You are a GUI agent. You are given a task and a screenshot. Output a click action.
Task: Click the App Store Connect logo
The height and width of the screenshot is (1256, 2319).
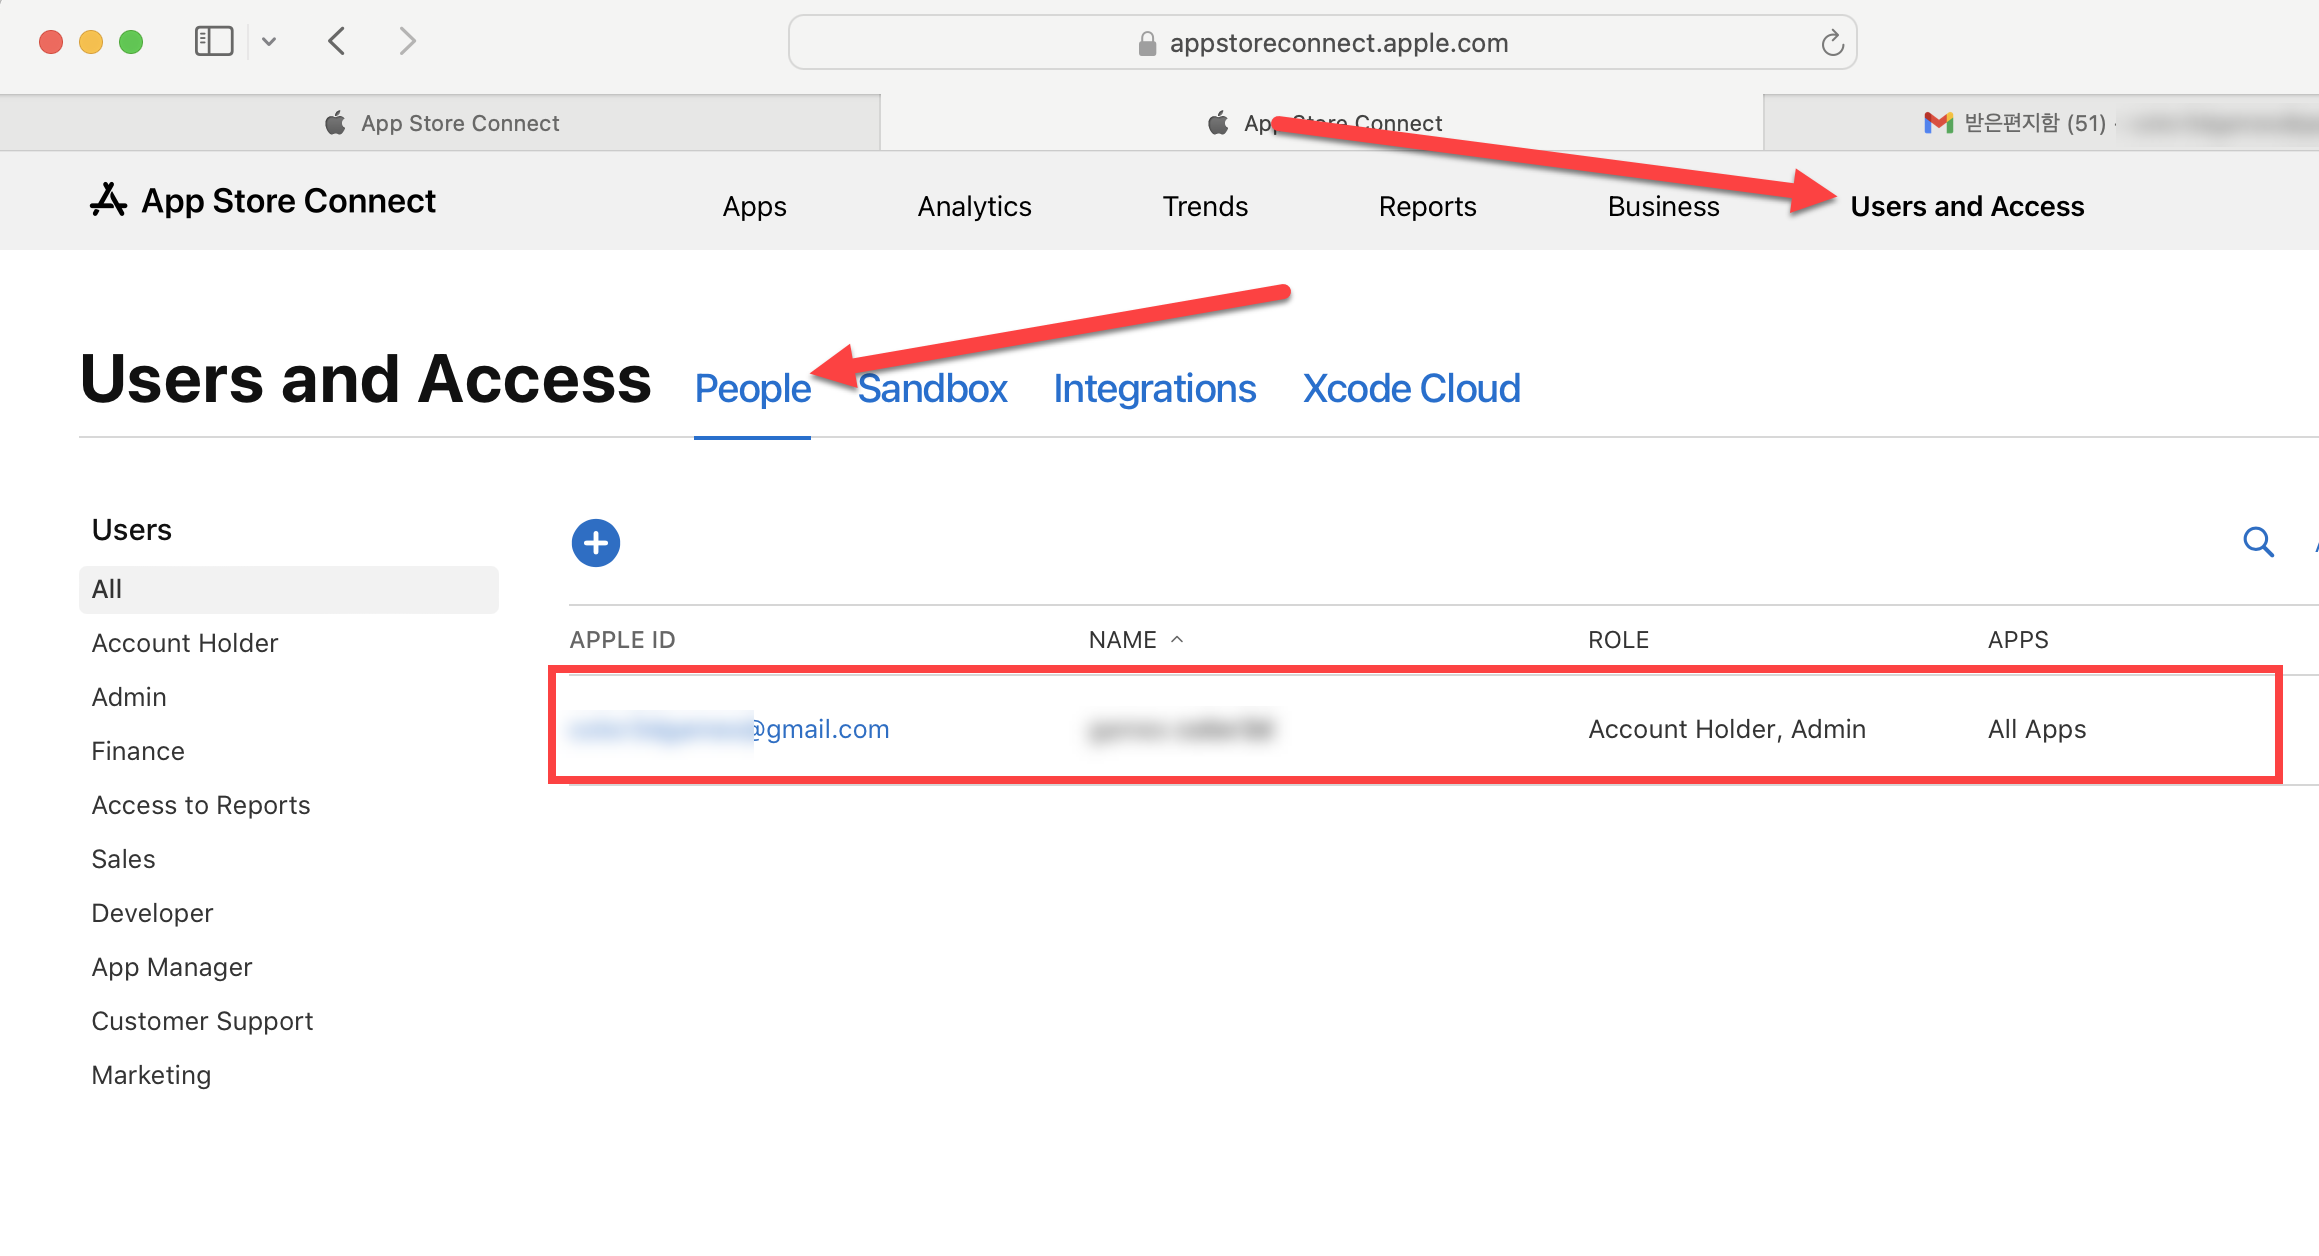coord(263,201)
